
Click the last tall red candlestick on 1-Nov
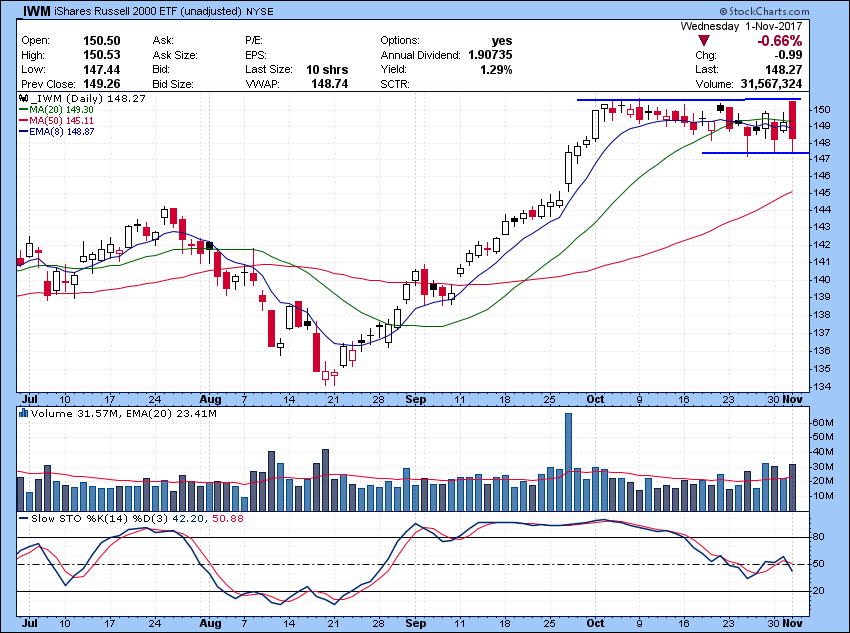click(793, 119)
